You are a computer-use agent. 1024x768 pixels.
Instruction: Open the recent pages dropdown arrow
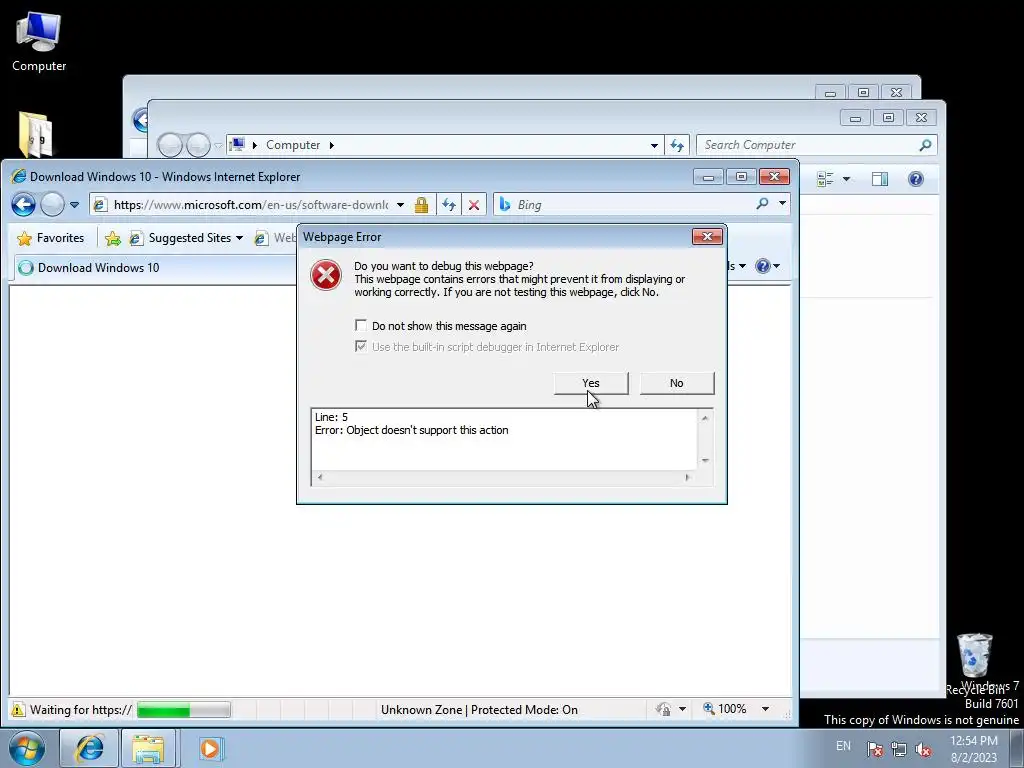coord(74,205)
